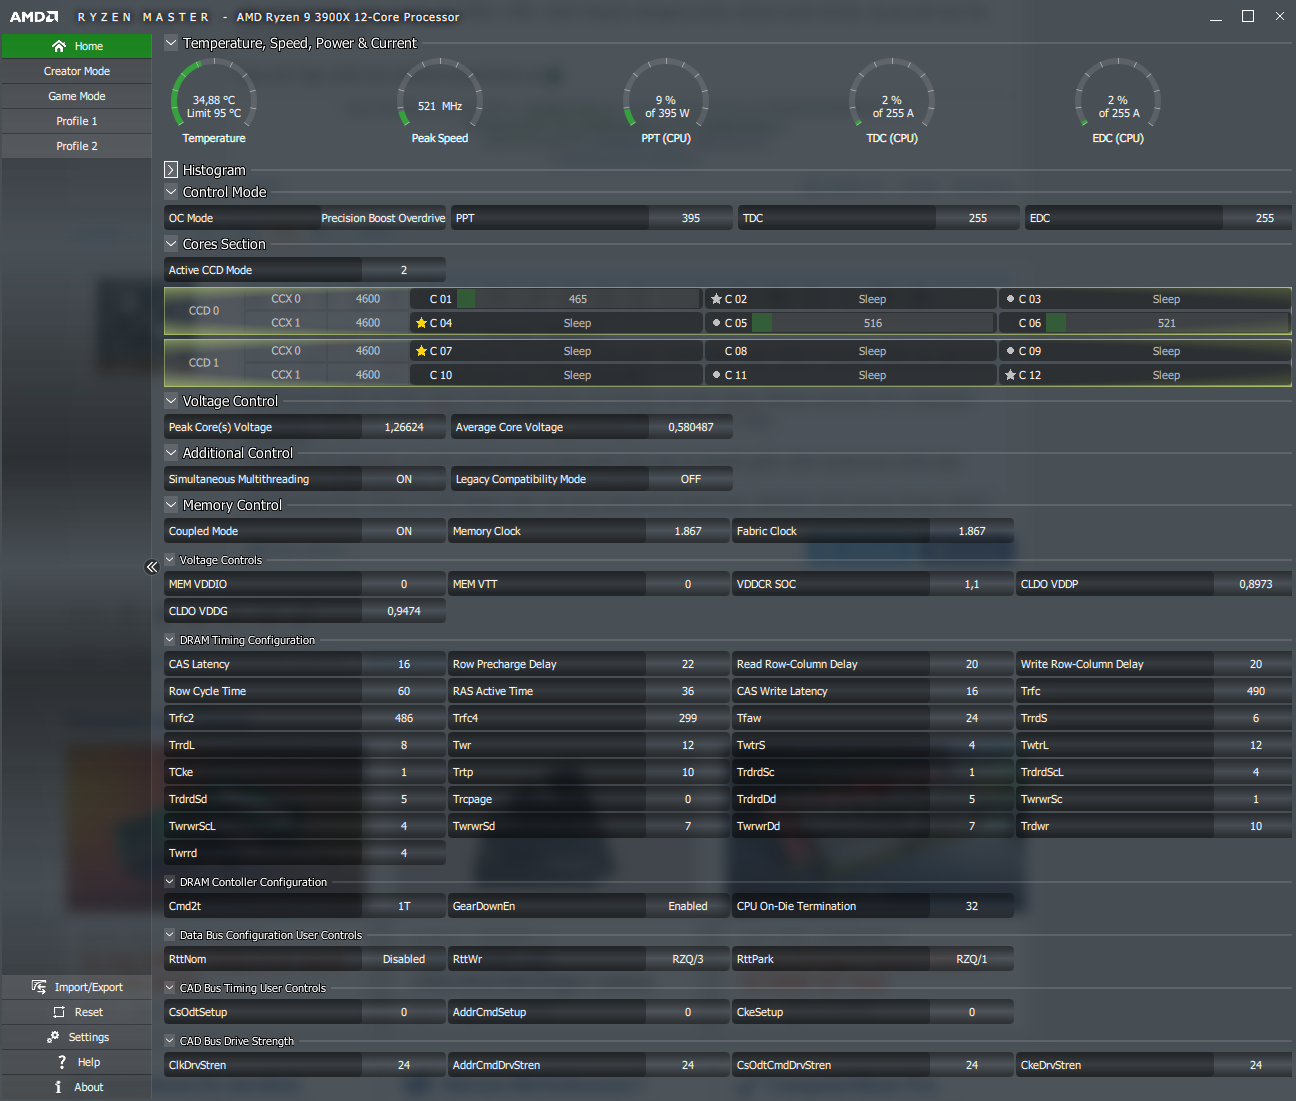Collapse the Additional Control section
Screen dimensions: 1296x1101
(171, 453)
